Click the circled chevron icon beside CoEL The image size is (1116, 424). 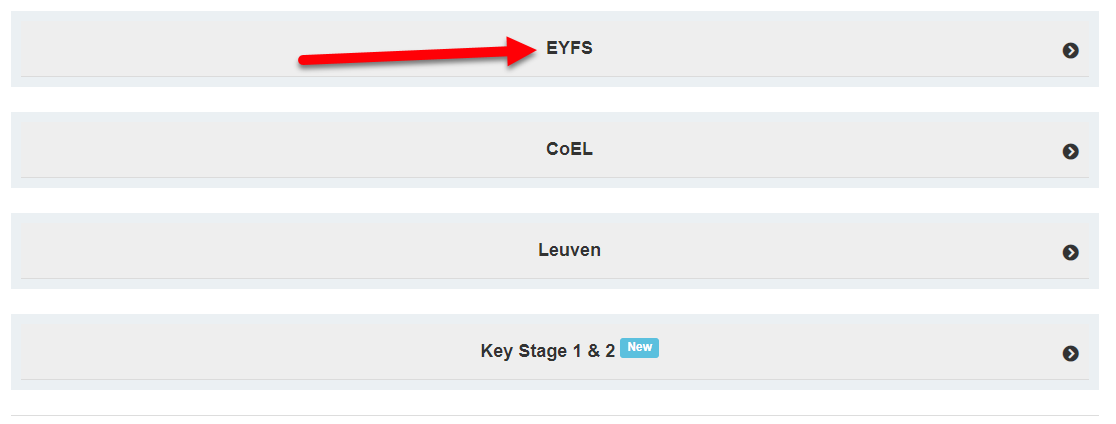tap(1070, 151)
